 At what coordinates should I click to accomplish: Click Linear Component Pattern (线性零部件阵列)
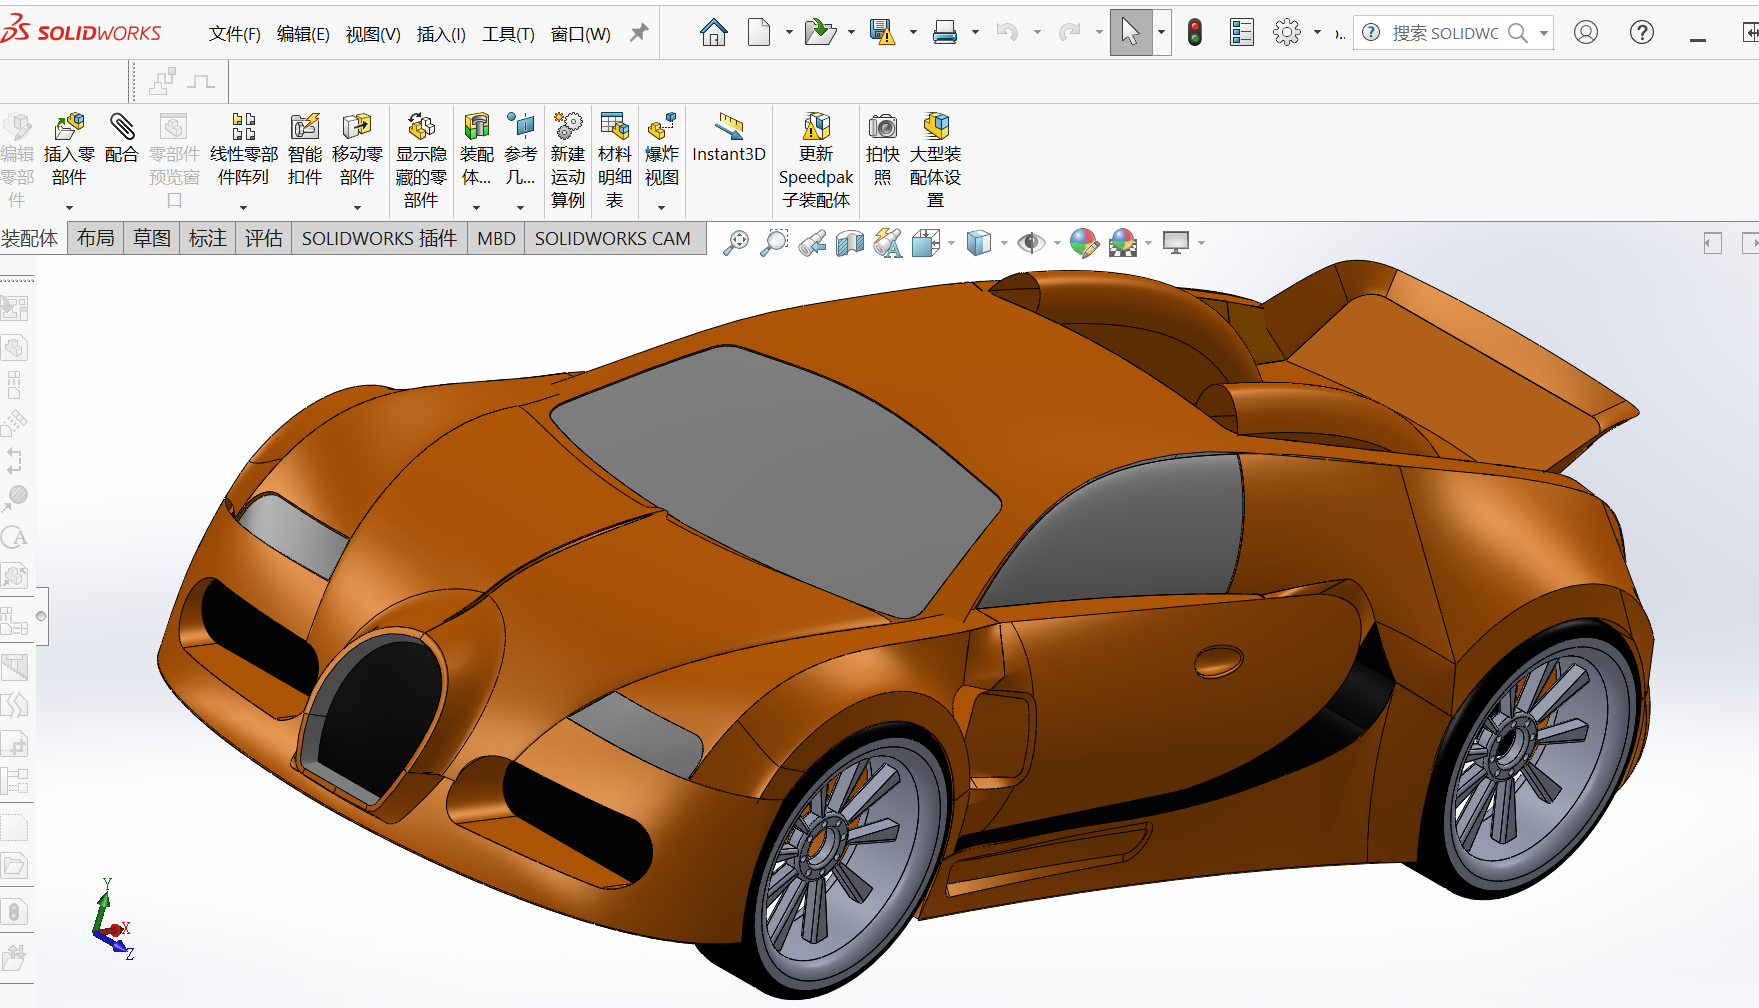244,150
